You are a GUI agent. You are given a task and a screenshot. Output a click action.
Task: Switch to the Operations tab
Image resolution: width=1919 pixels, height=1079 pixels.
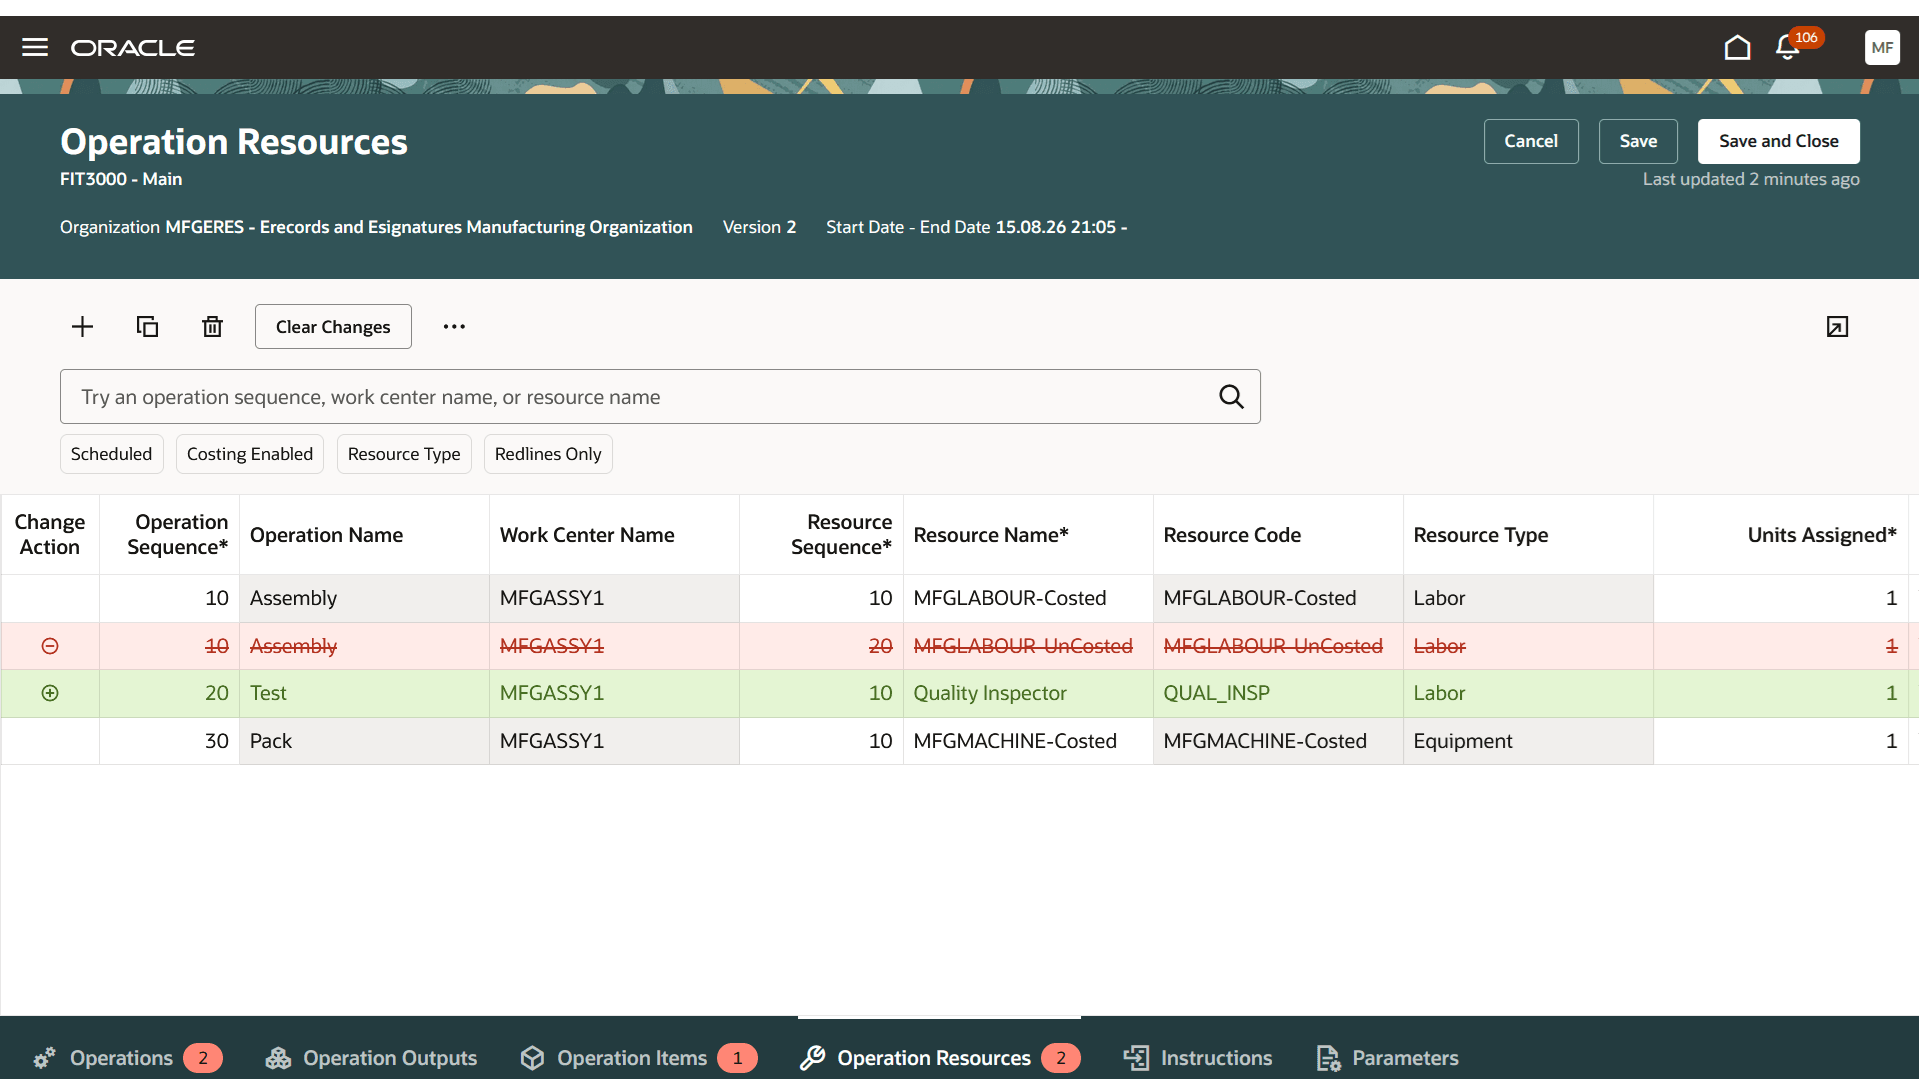127,1058
